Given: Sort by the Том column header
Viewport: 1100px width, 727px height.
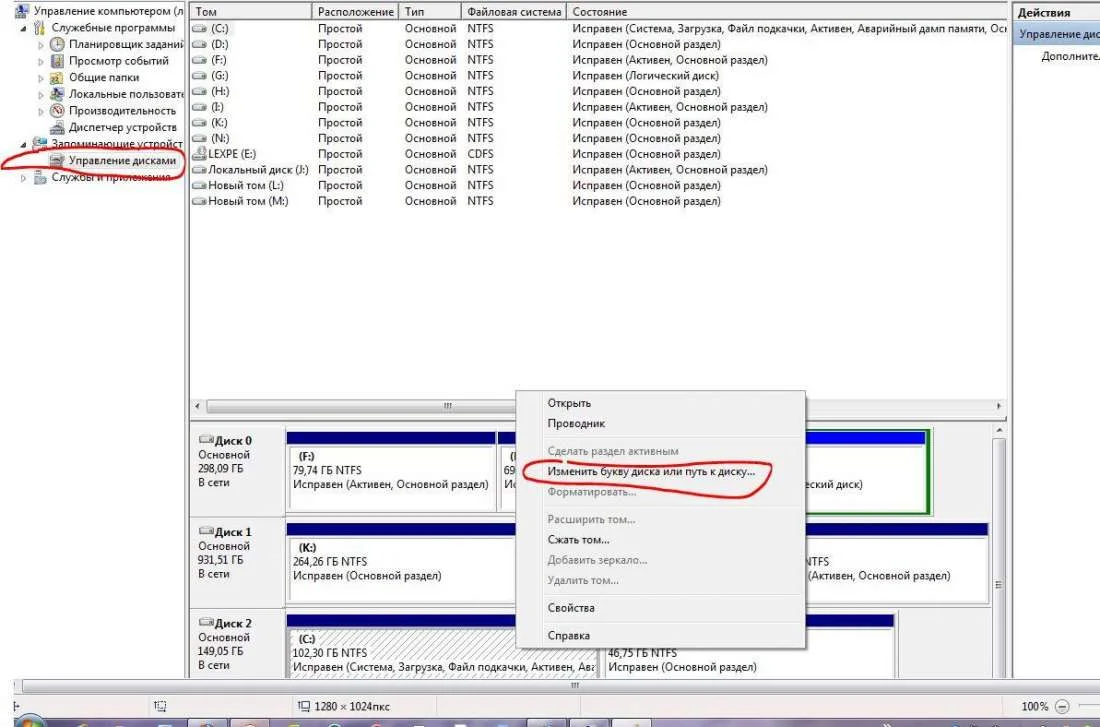Looking at the screenshot, I should pyautogui.click(x=250, y=12).
